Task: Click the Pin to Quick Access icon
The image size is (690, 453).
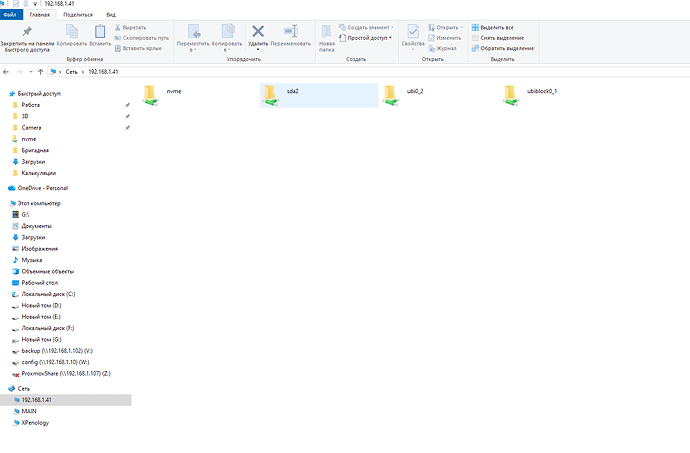Action: pos(27,32)
